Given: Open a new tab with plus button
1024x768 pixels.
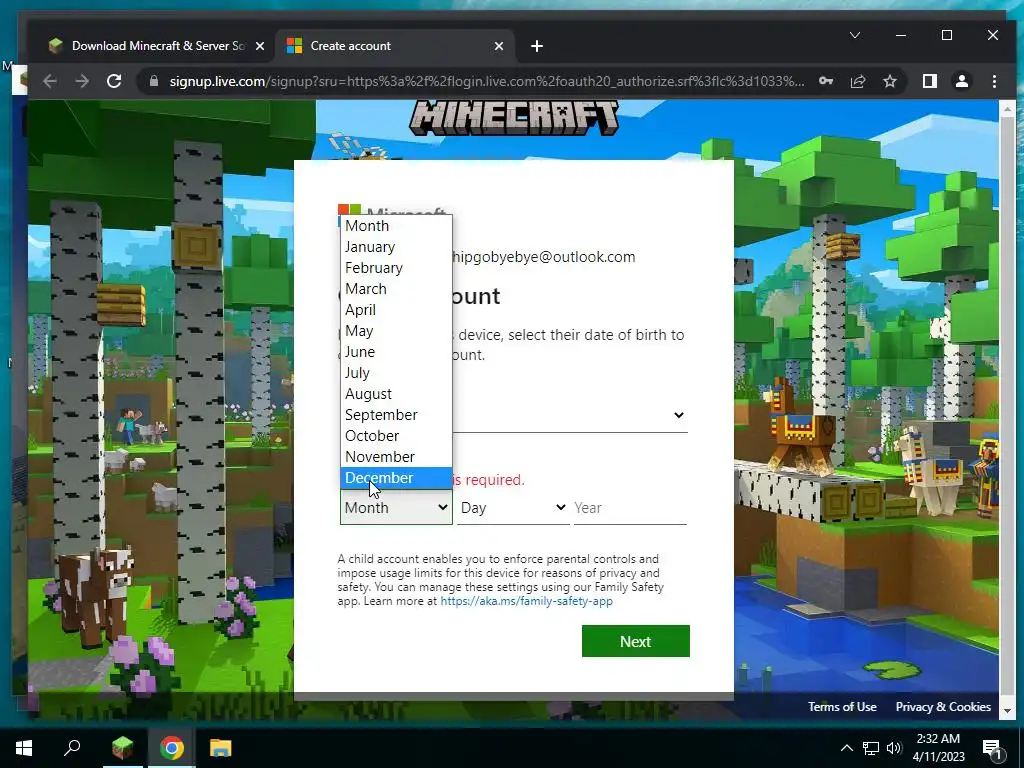Looking at the screenshot, I should pos(537,46).
